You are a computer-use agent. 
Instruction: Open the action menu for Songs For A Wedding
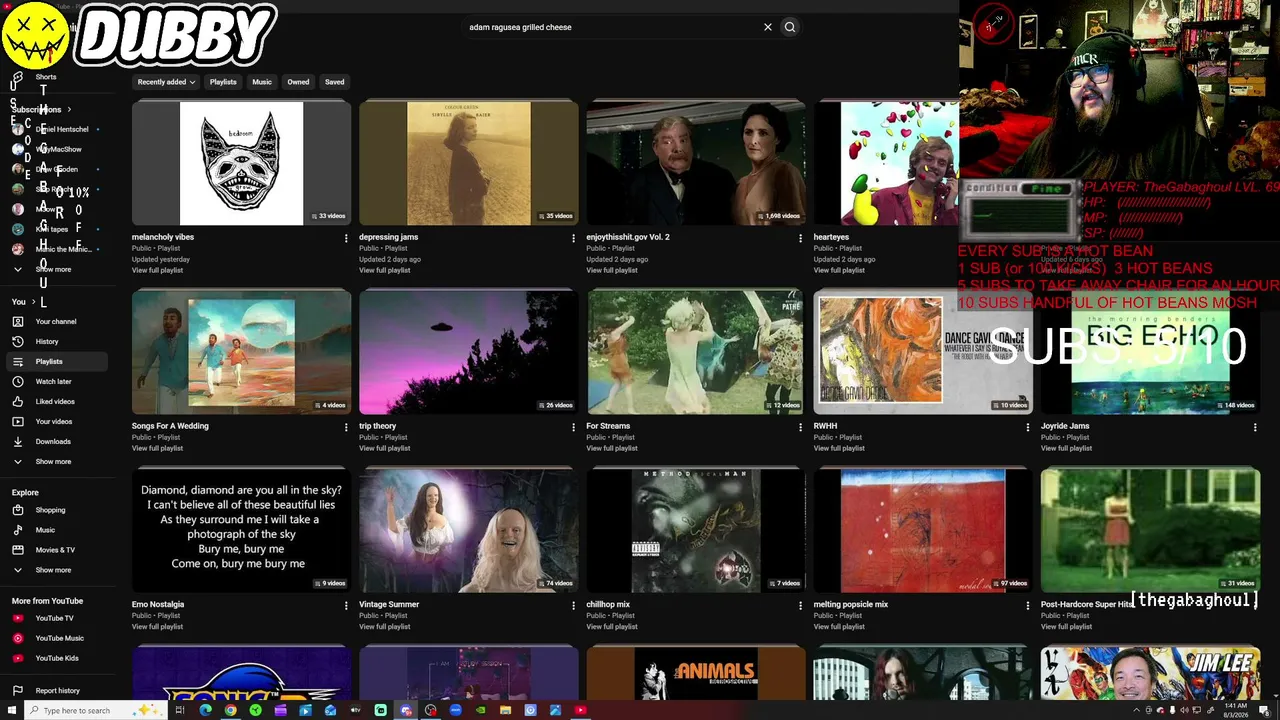pos(346,427)
